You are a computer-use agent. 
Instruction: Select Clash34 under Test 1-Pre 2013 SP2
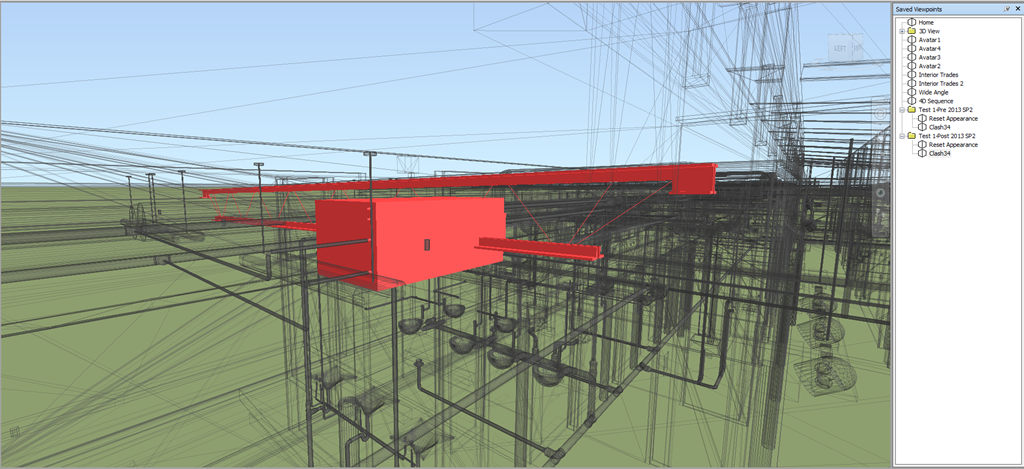tap(939, 127)
